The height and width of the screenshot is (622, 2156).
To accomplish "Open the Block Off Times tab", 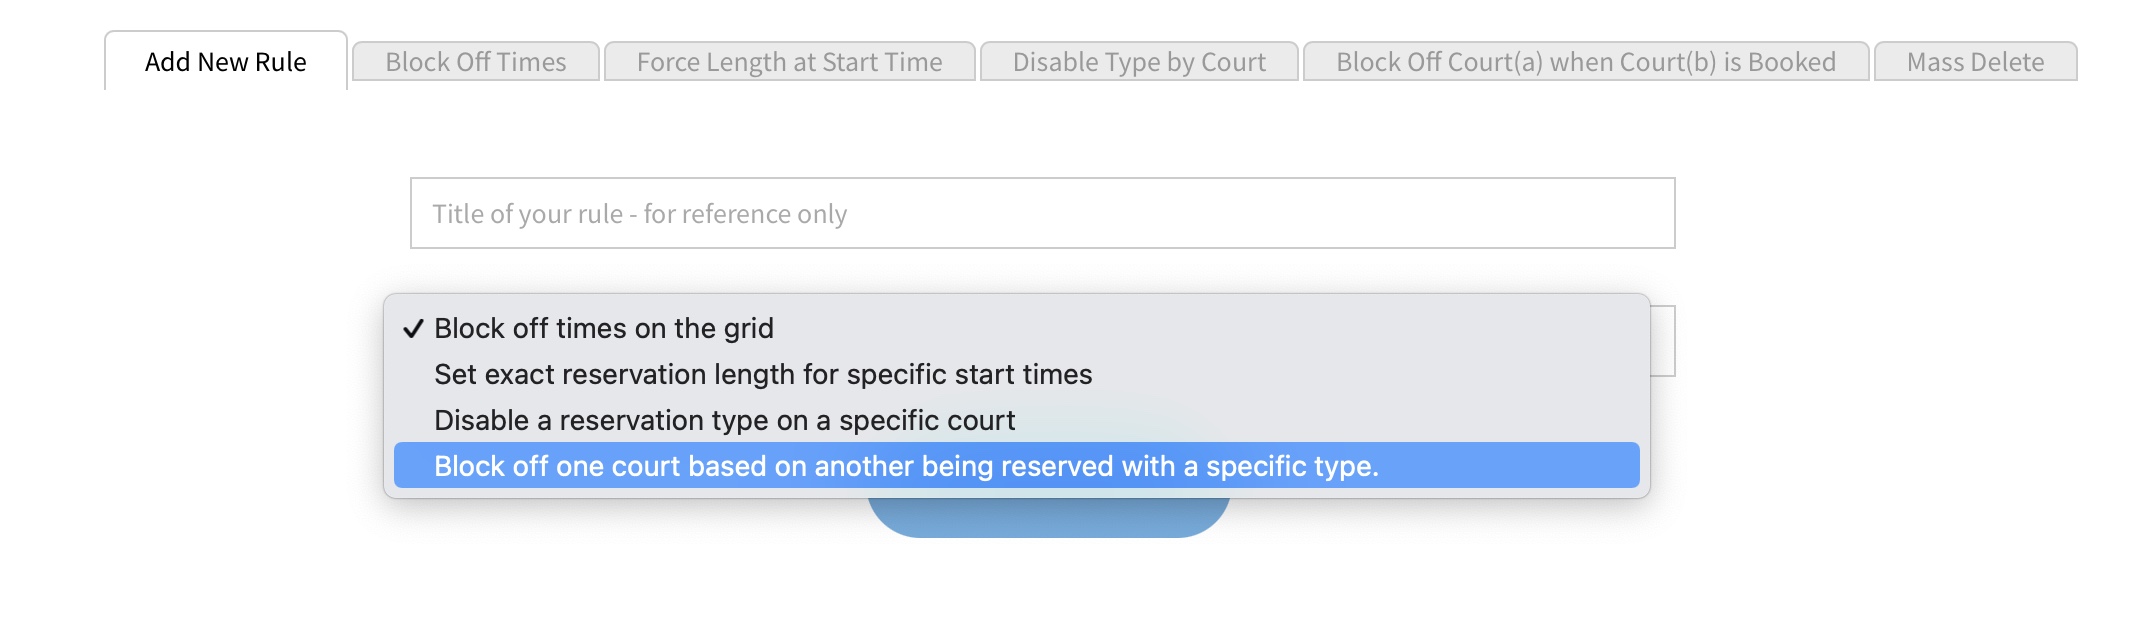I will 476,62.
